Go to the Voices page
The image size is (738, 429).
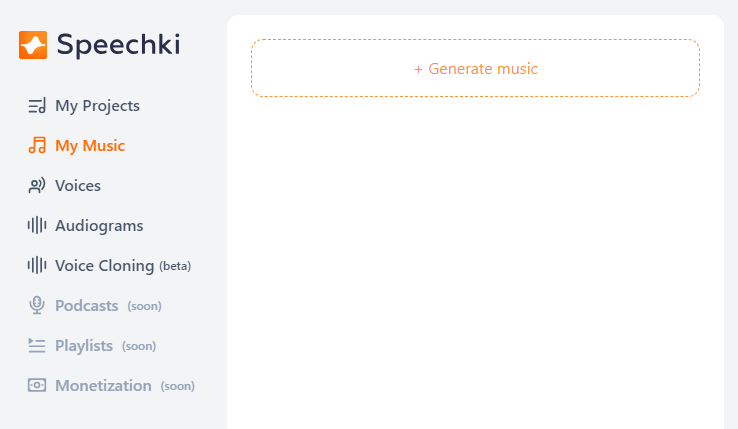[x=78, y=186]
